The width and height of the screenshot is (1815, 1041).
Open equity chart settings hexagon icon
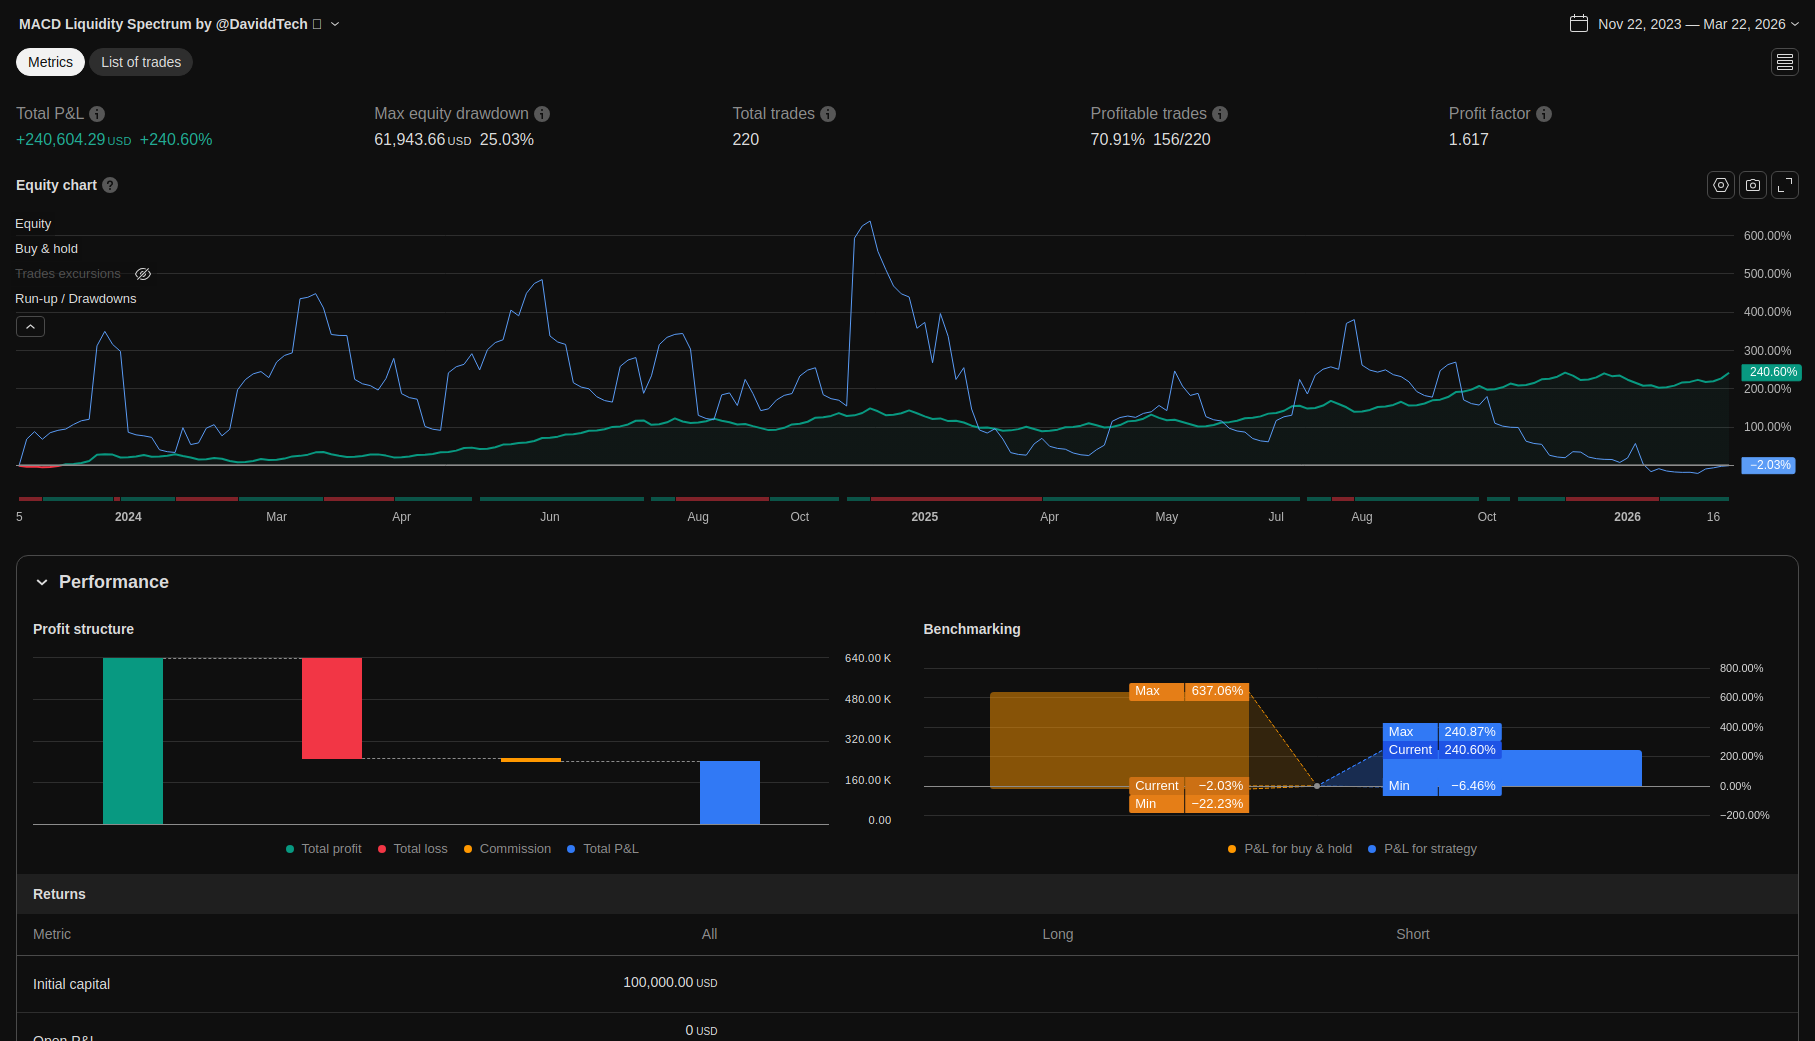1721,185
